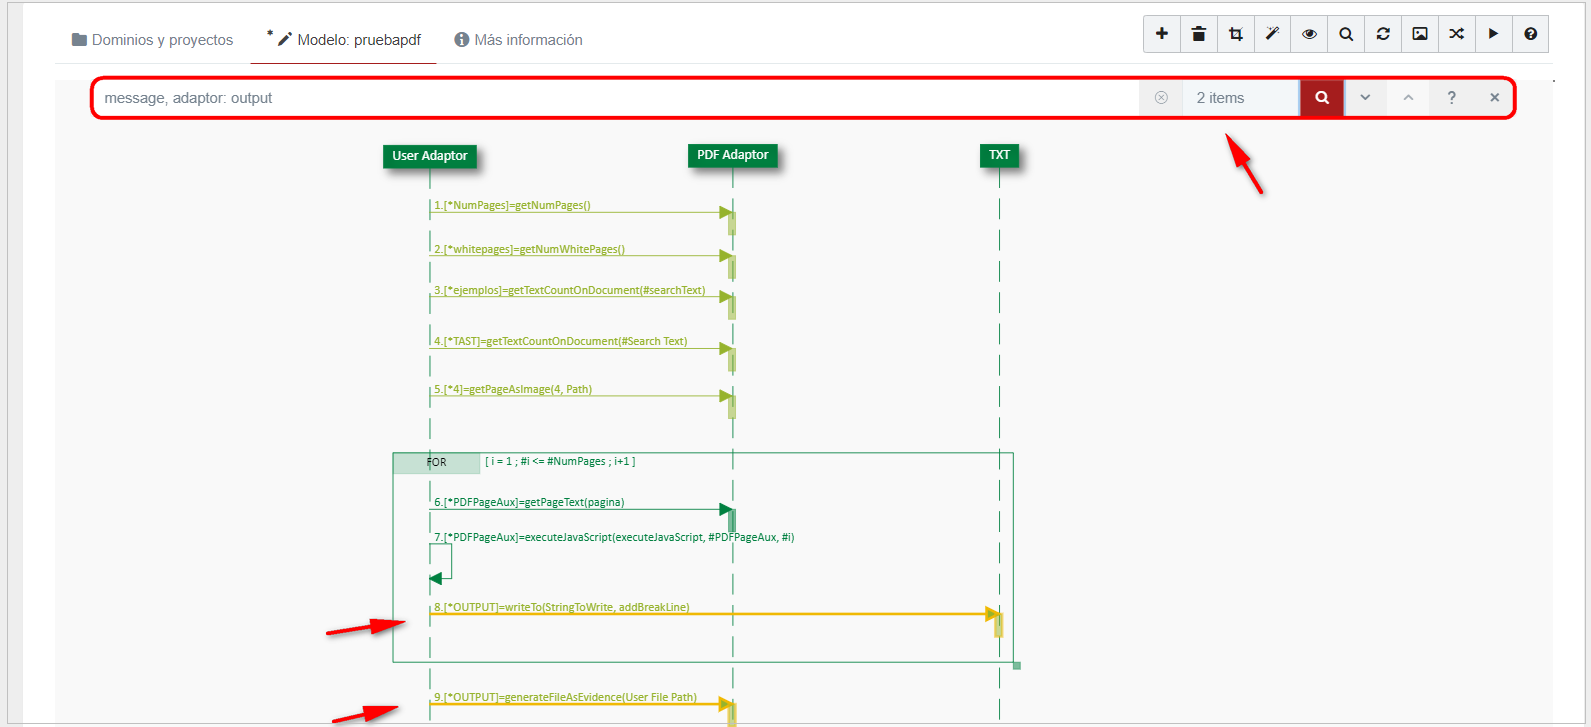1591x727 pixels.
Task: Click the refresh arrows icon
Action: (1383, 34)
